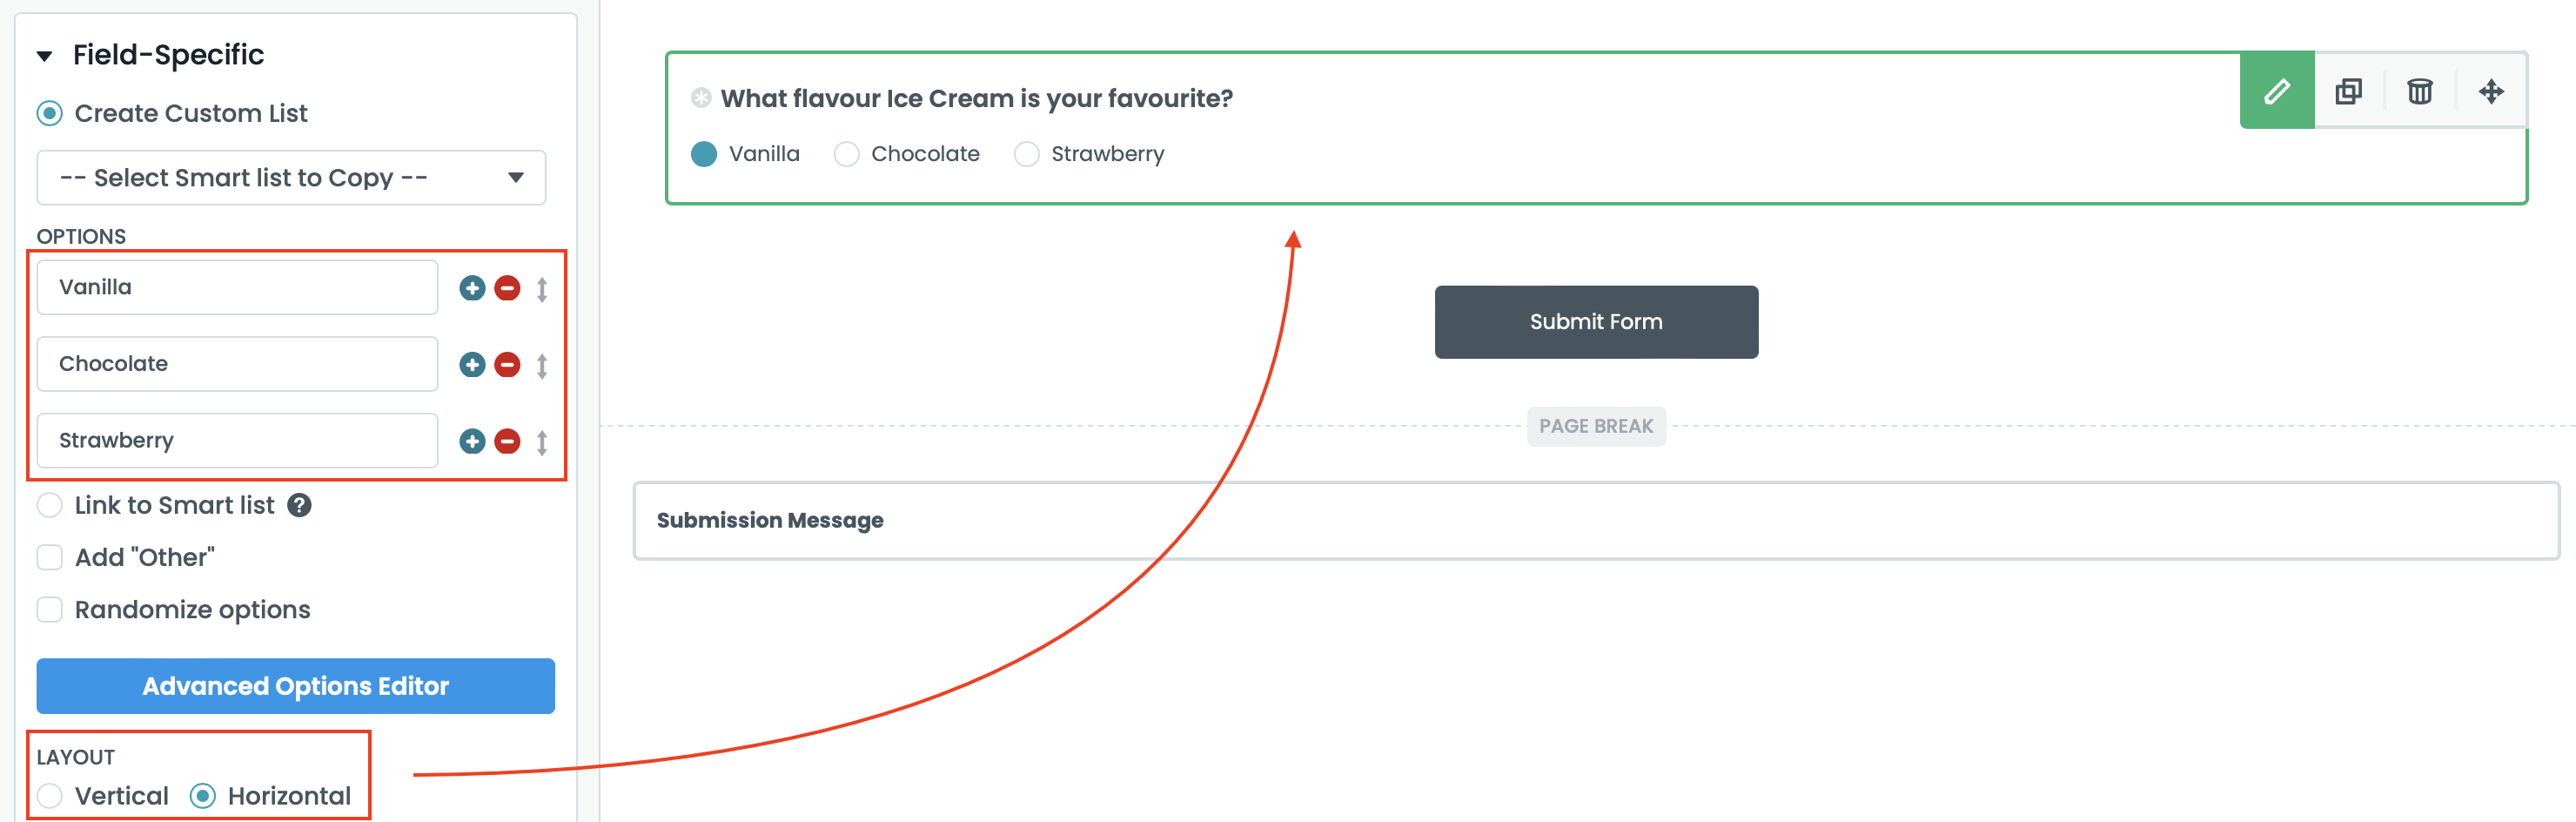Duplicate the ice cream question field
Image resolution: width=2576 pixels, height=822 pixels.
(2348, 92)
